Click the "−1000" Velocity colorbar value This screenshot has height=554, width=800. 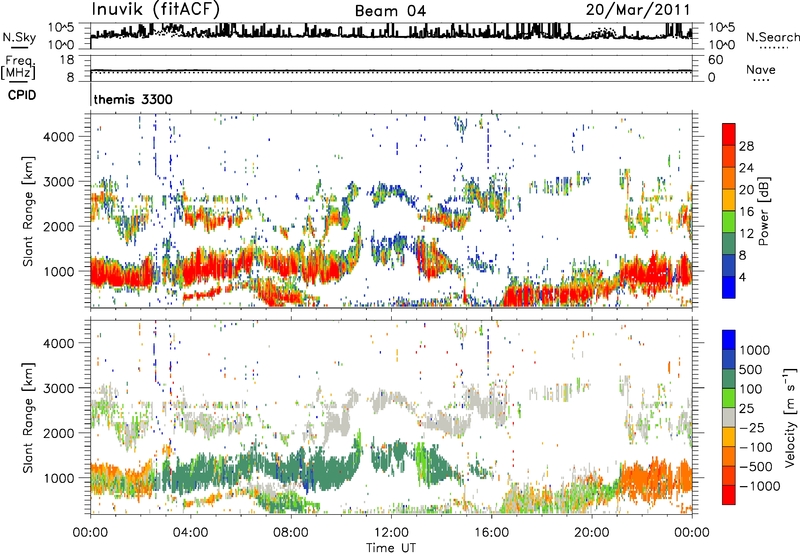760,486
